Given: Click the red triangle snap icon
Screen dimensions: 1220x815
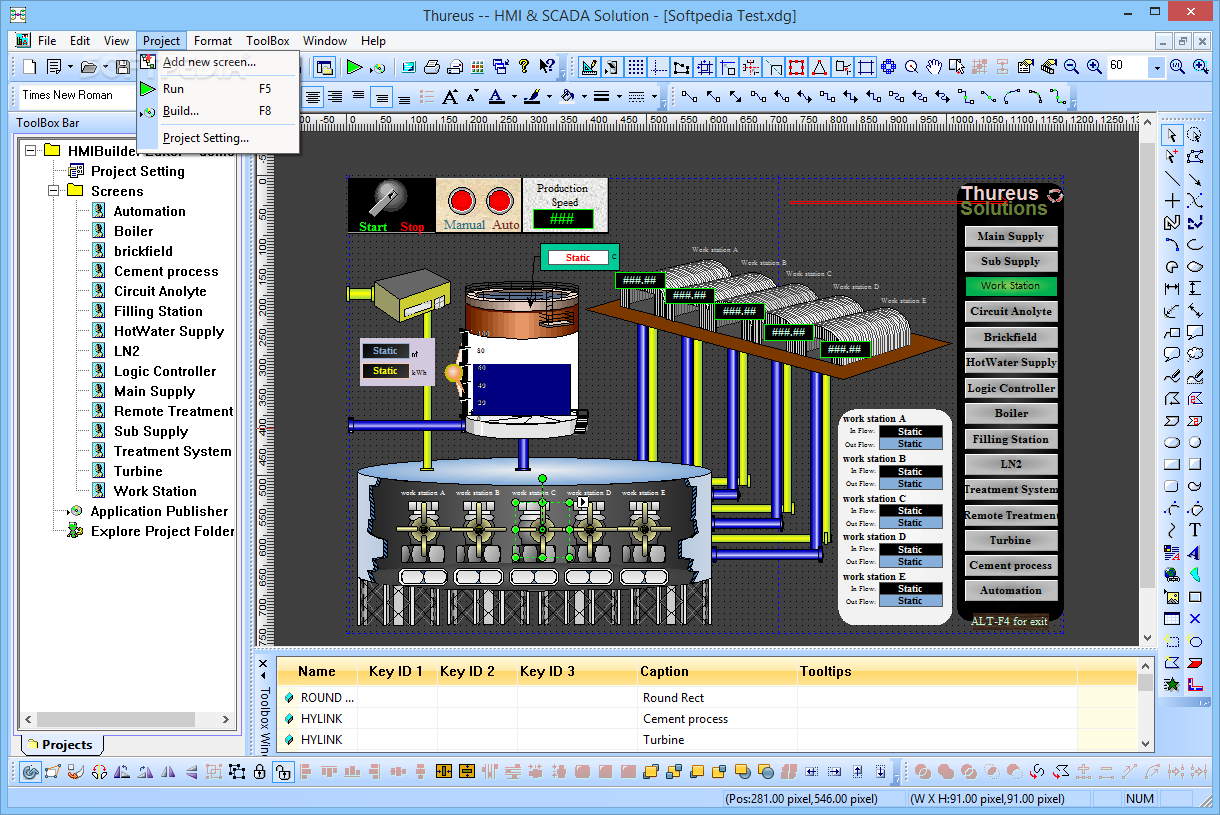Looking at the screenshot, I should [x=819, y=67].
